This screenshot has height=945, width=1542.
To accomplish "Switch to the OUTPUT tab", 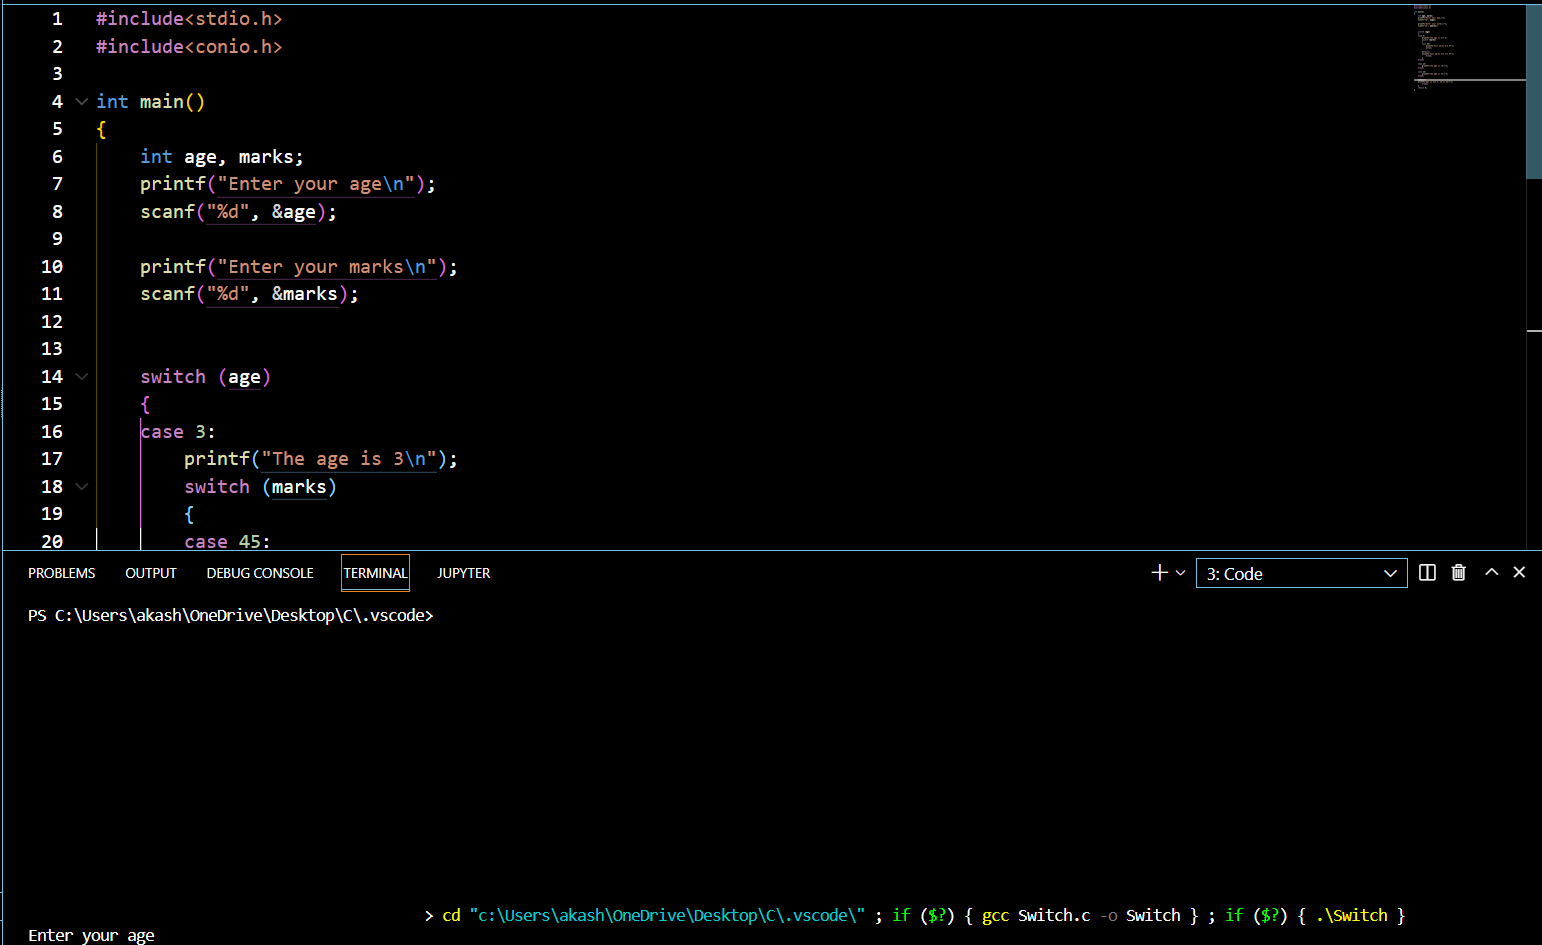I will [151, 573].
